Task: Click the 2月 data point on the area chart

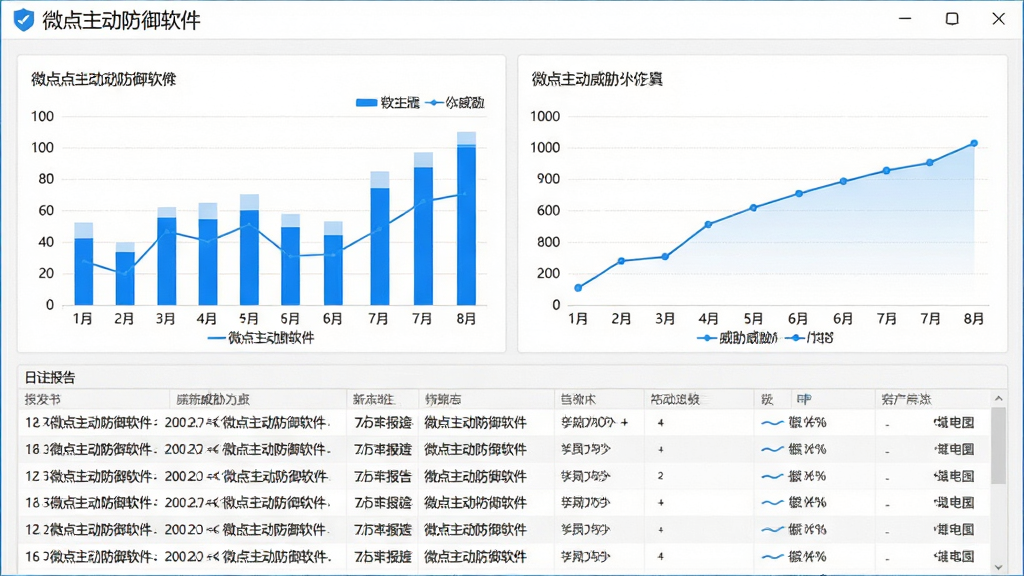Action: point(621,261)
